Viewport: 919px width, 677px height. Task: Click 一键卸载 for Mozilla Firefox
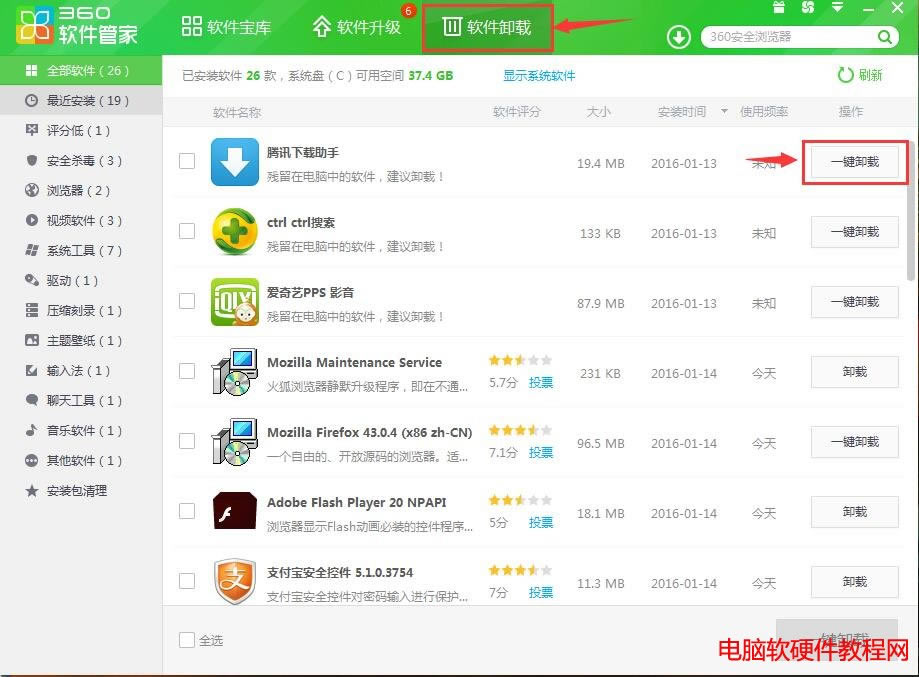pyautogui.click(x=855, y=442)
